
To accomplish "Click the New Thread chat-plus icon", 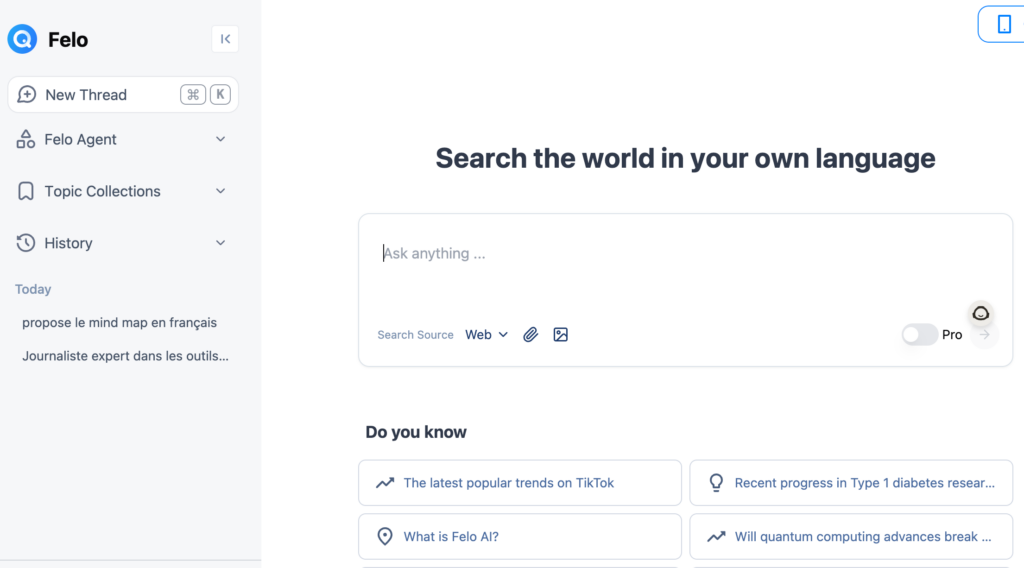I will [x=27, y=95].
